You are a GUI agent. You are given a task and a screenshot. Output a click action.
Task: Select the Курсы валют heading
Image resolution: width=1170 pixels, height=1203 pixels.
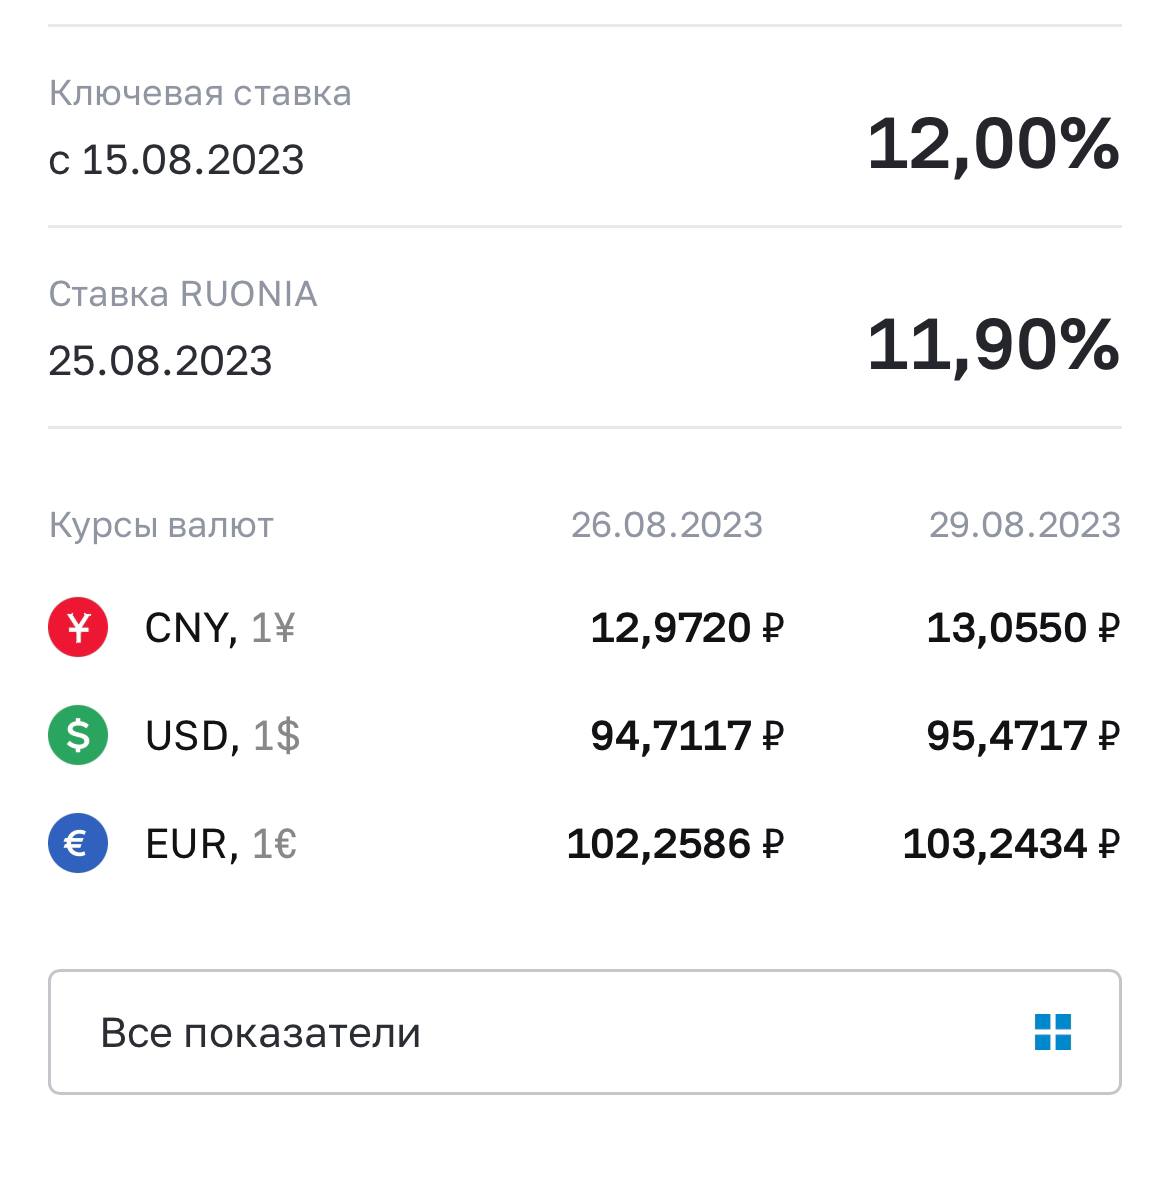pyautogui.click(x=161, y=525)
